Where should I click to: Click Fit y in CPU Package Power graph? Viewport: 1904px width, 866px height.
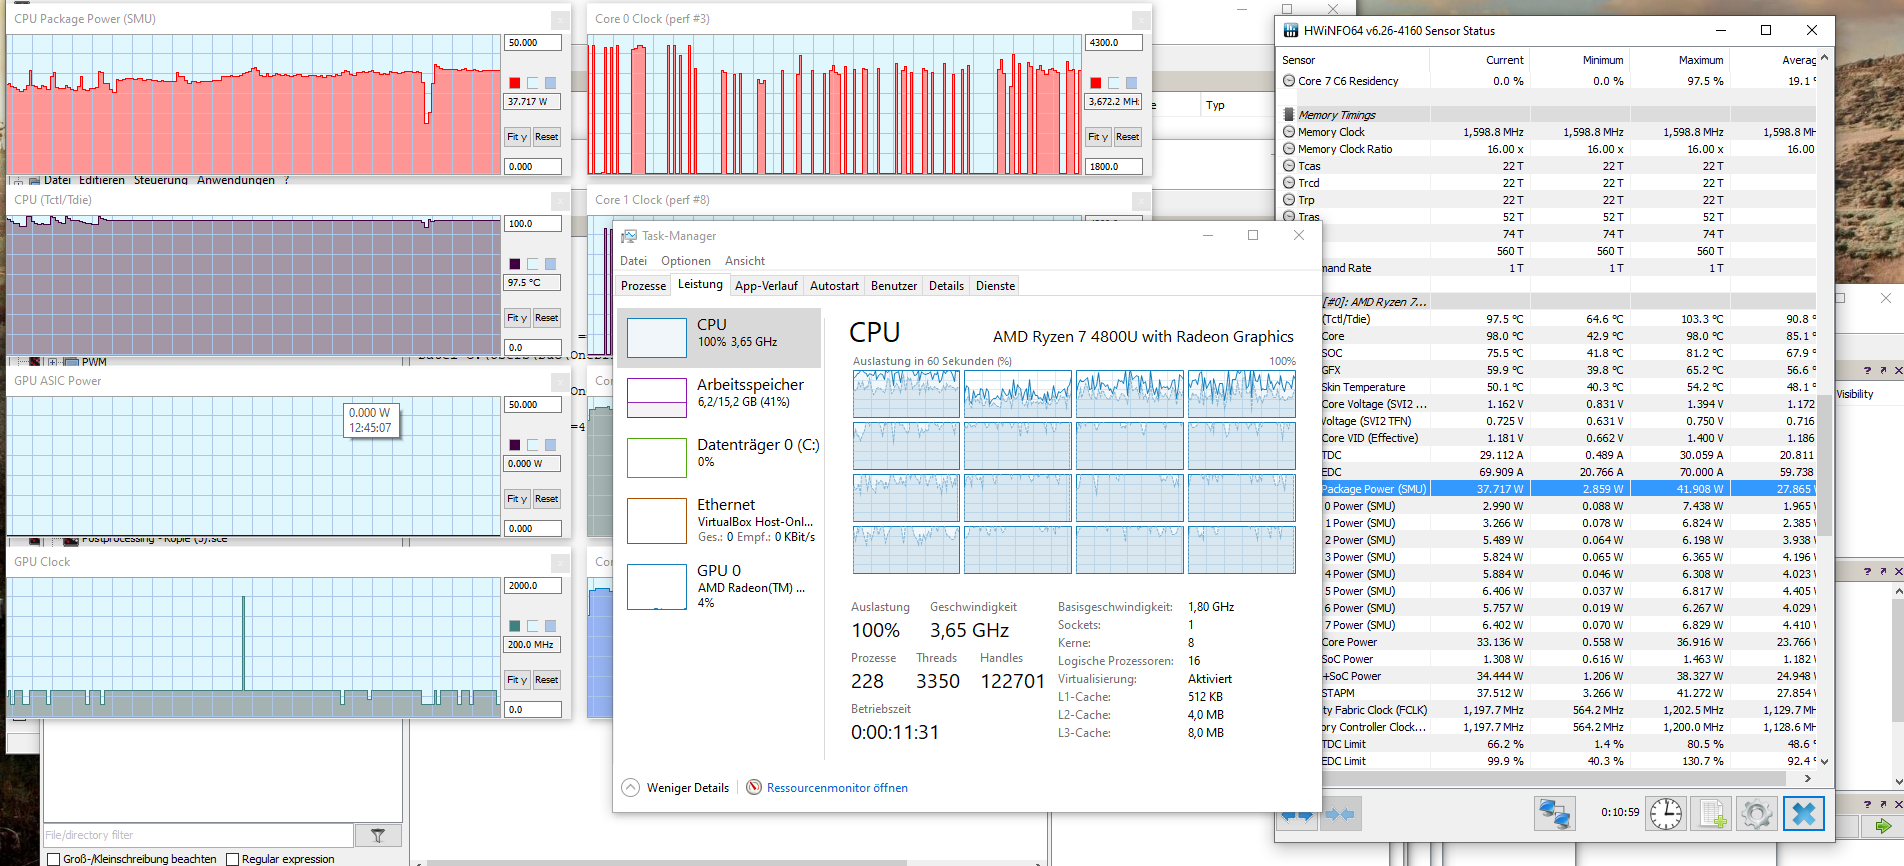point(516,137)
